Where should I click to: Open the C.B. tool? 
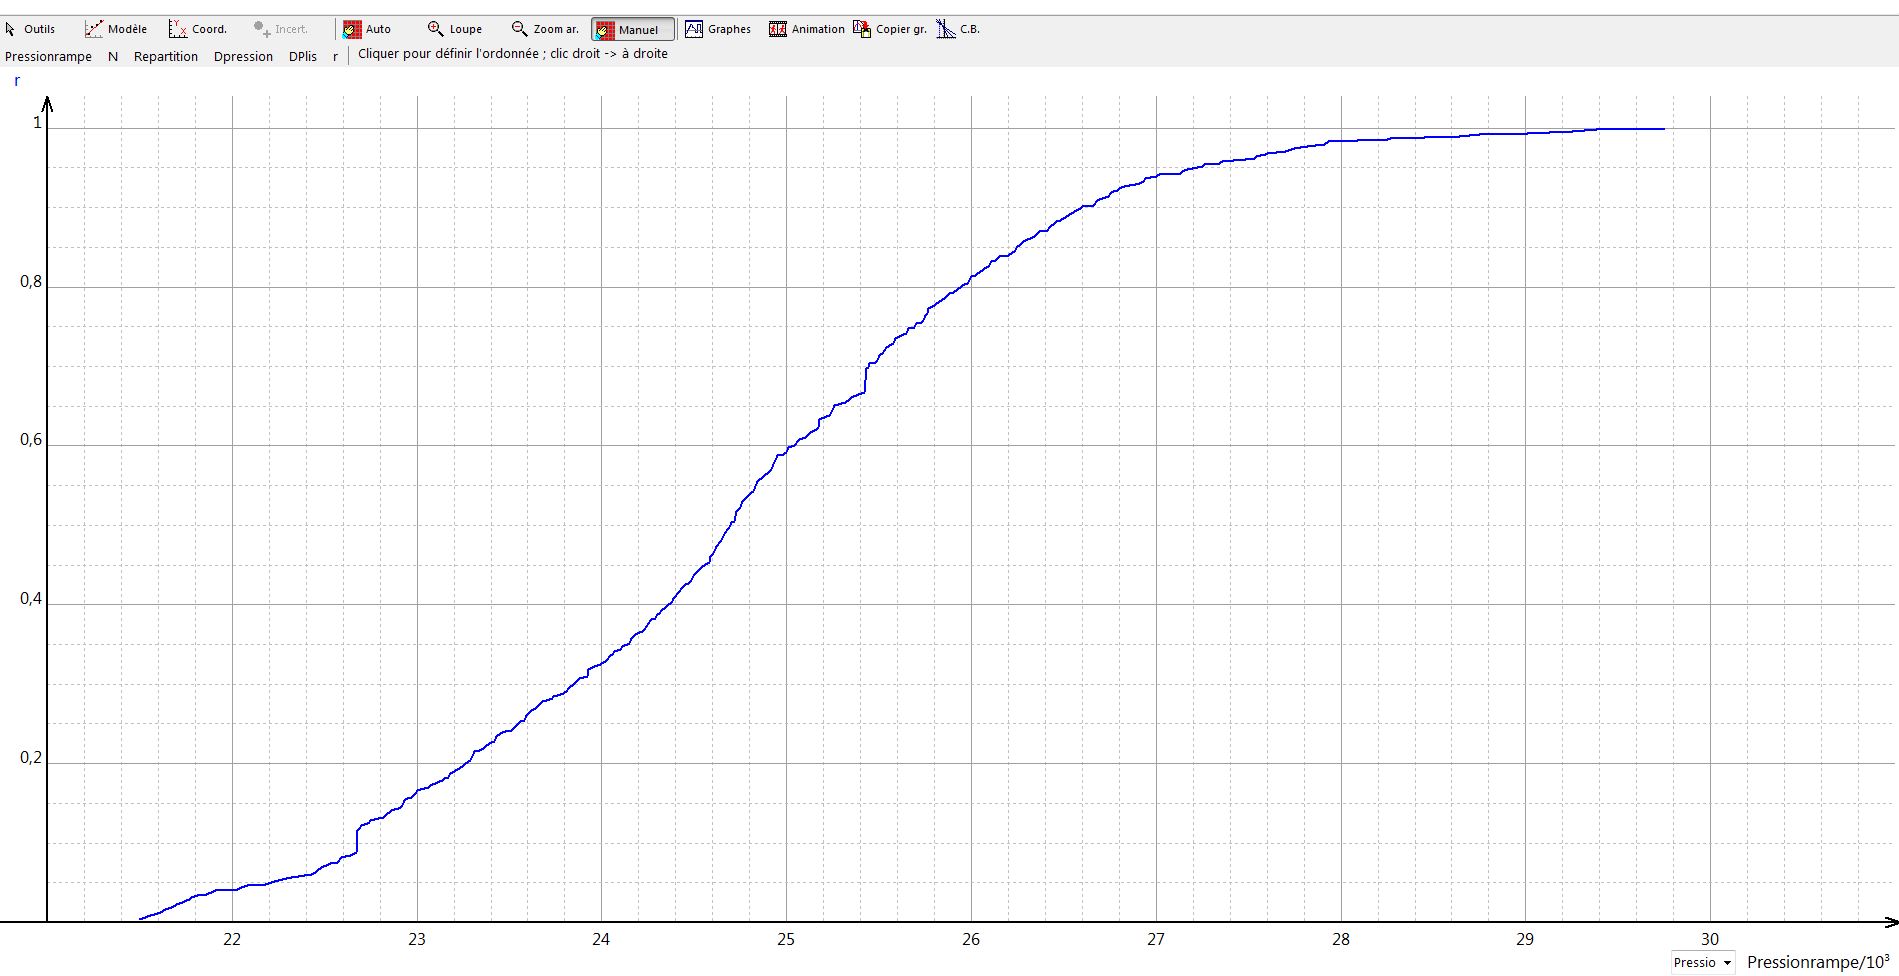[958, 29]
